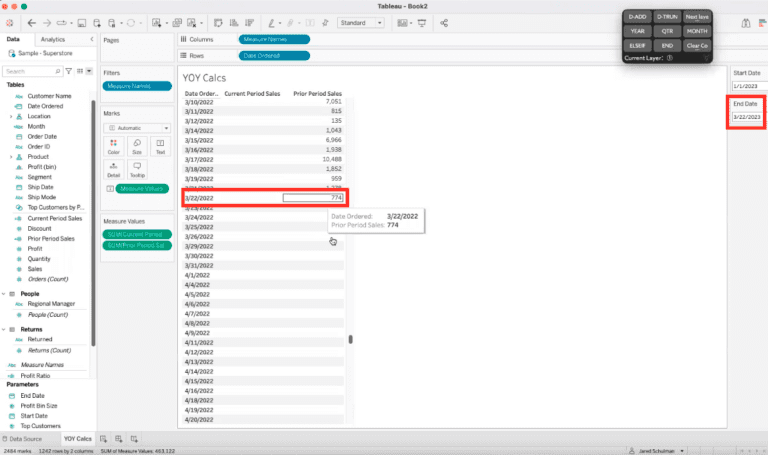Click the Tableau start page logo icon
This screenshot has width=768, height=455.
(9, 23)
